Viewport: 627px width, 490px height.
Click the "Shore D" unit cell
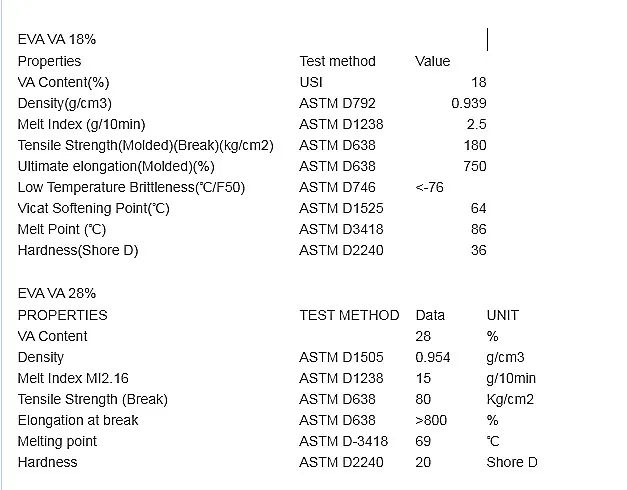click(x=511, y=462)
